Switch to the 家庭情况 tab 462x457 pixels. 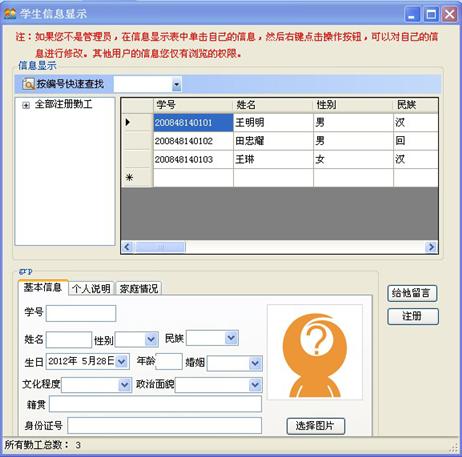point(139,288)
